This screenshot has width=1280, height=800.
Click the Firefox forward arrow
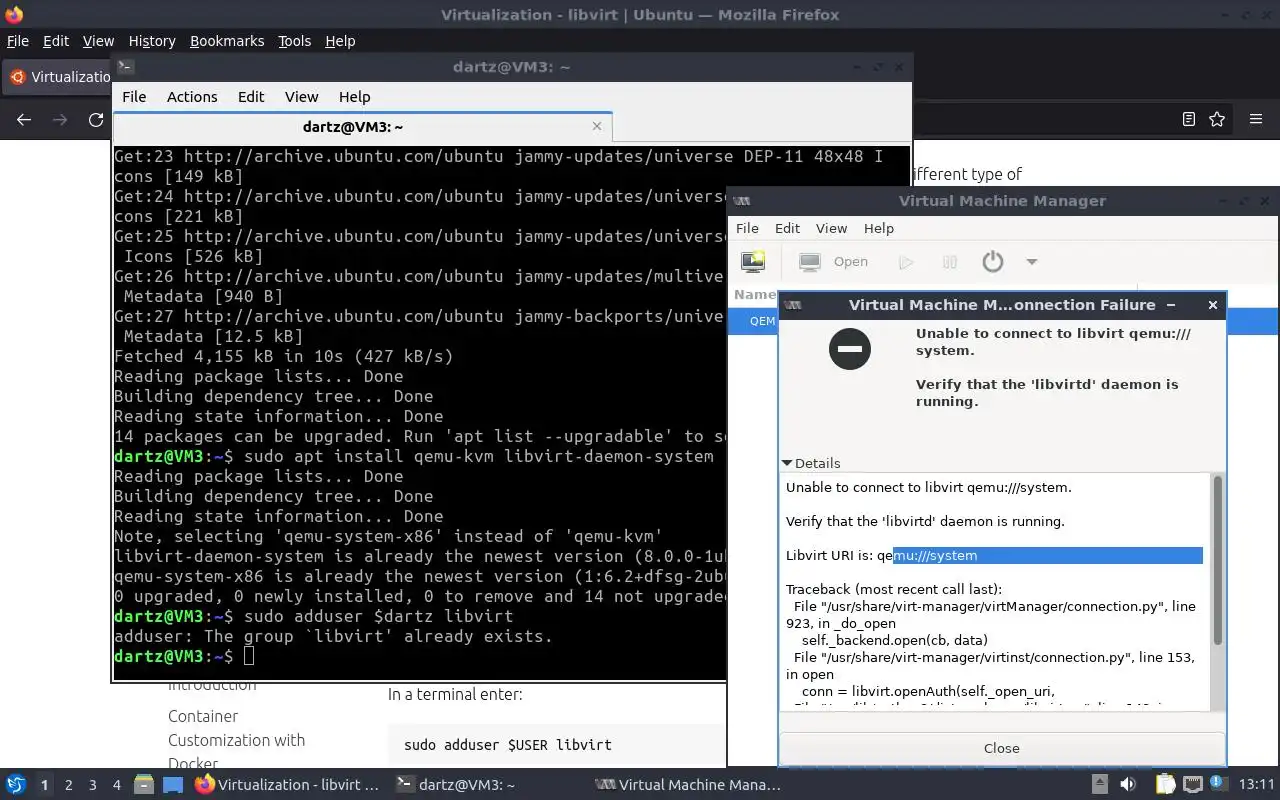click(x=60, y=119)
